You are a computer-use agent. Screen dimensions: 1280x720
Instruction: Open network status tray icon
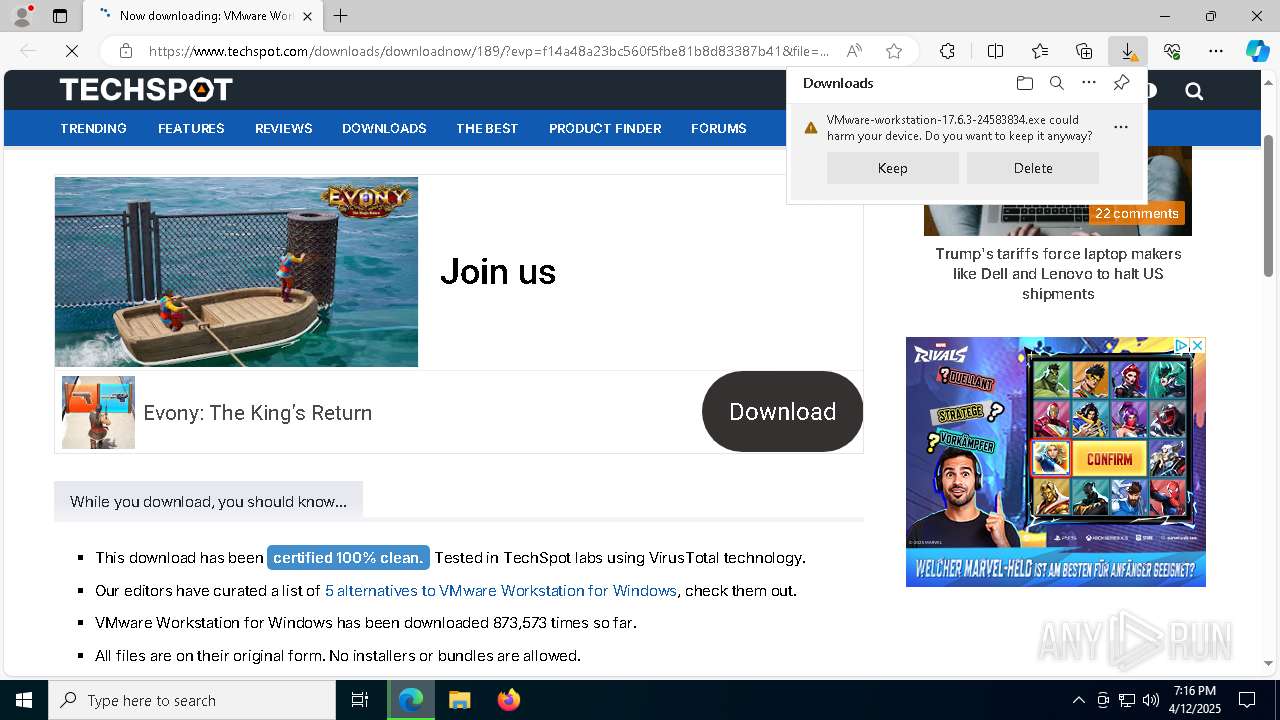coord(1127,700)
